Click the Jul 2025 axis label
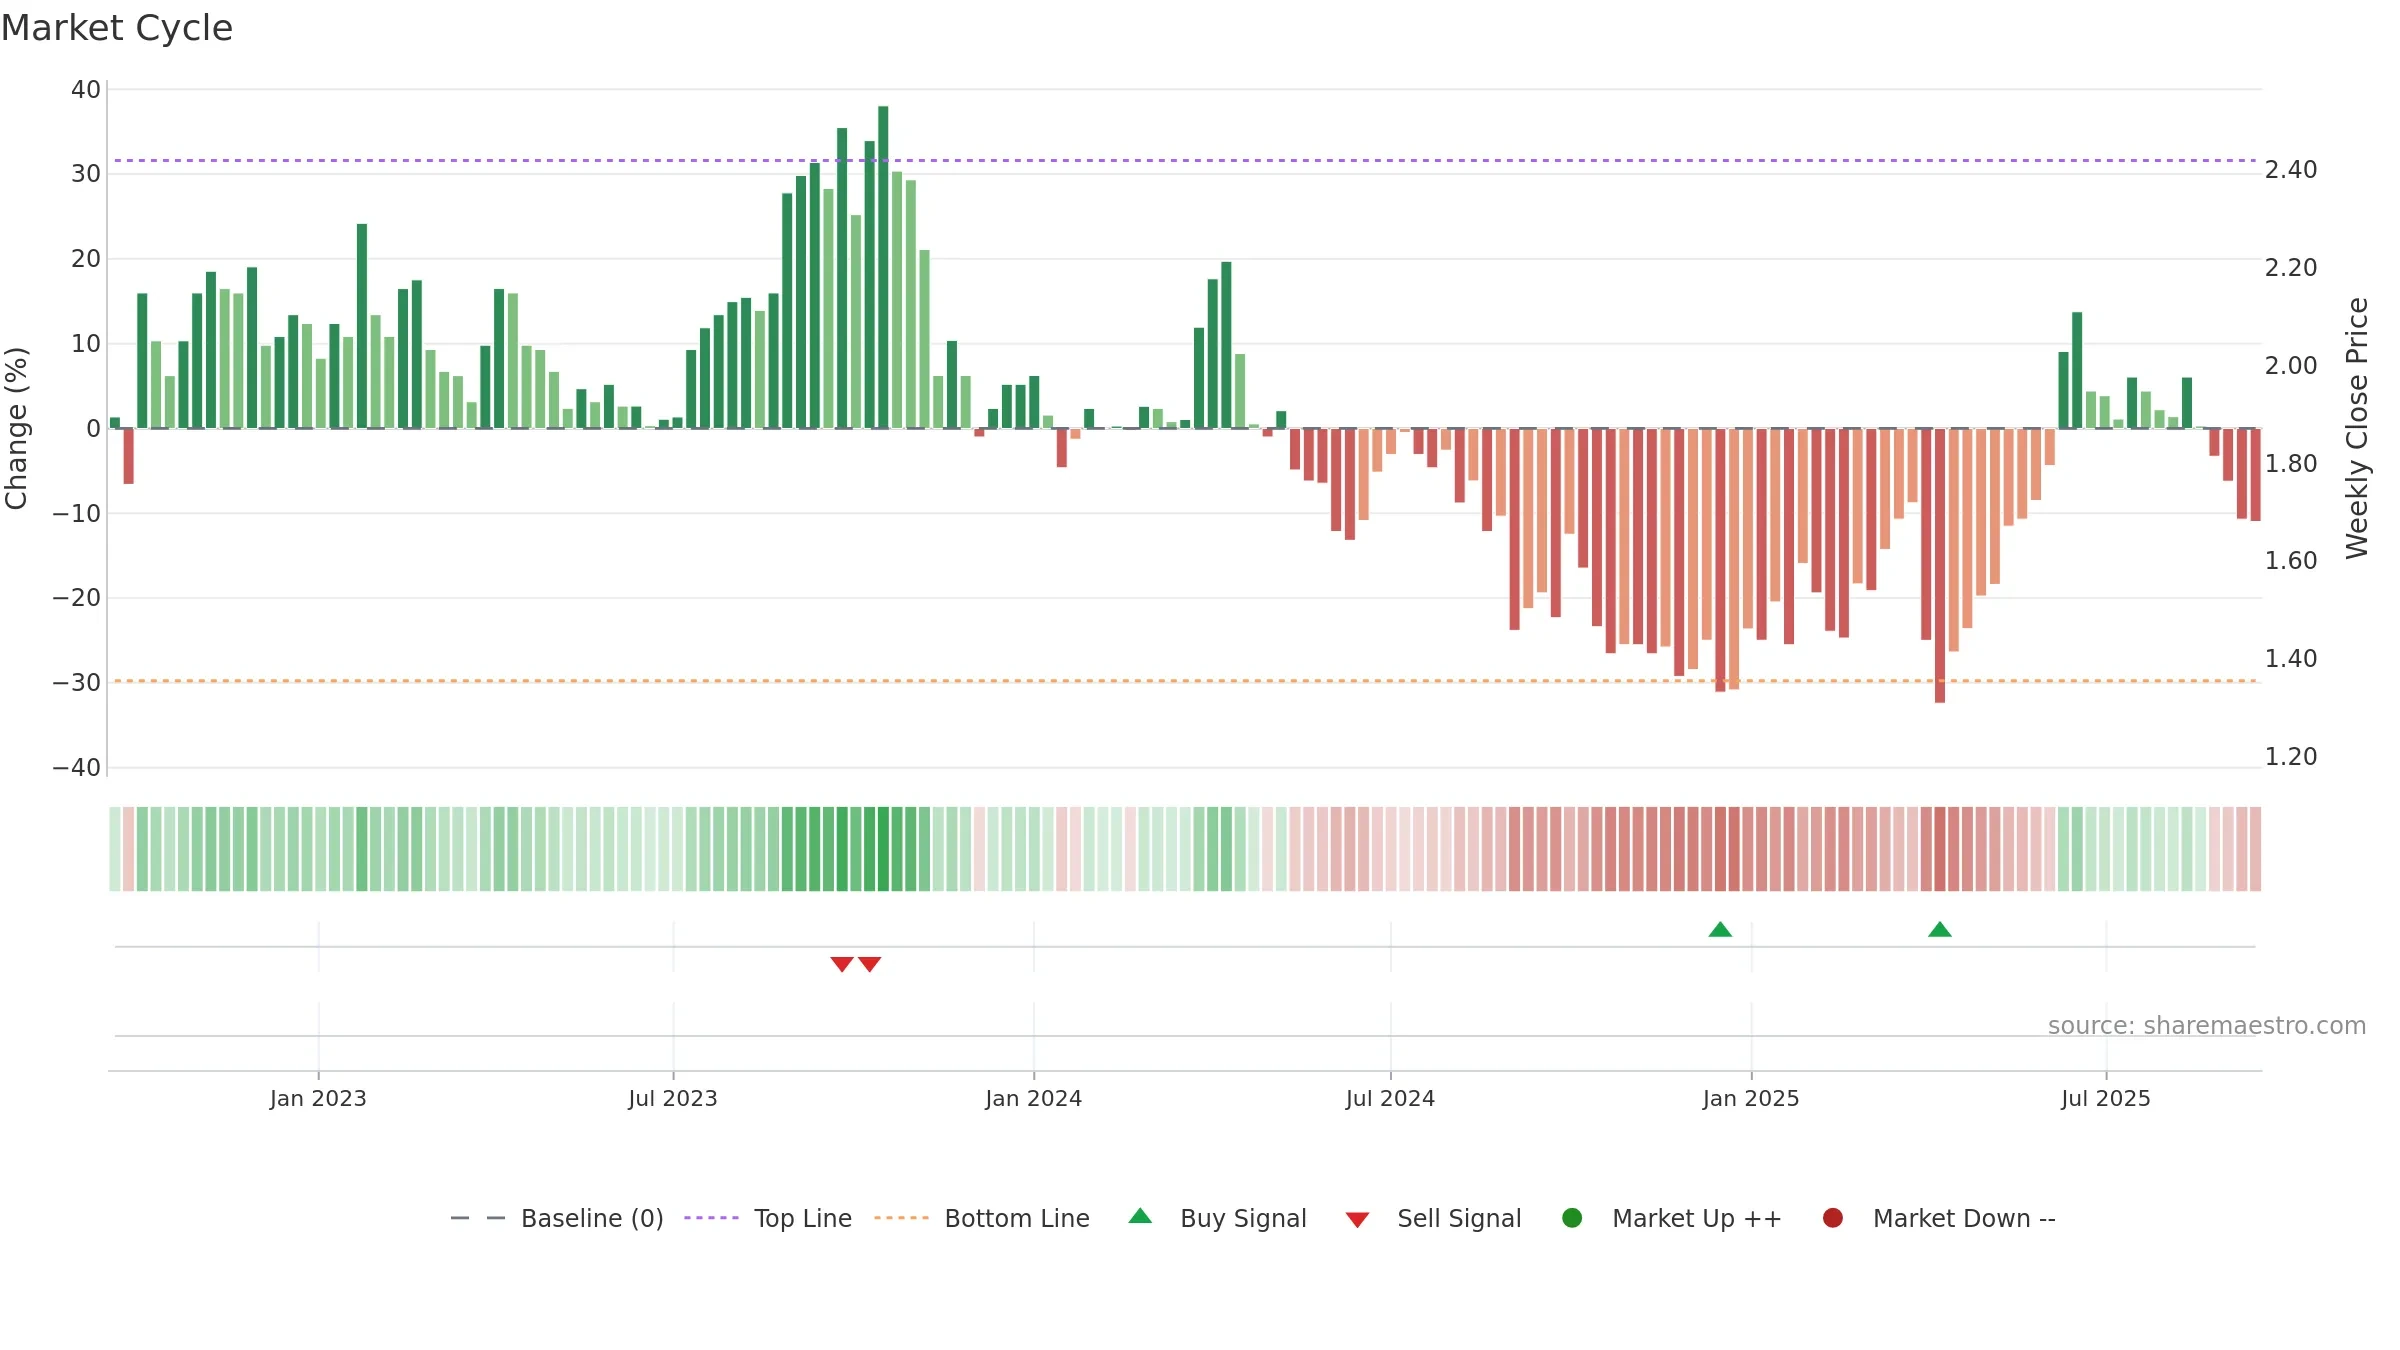This screenshot has height=1350, width=2400. pos(2106,1098)
